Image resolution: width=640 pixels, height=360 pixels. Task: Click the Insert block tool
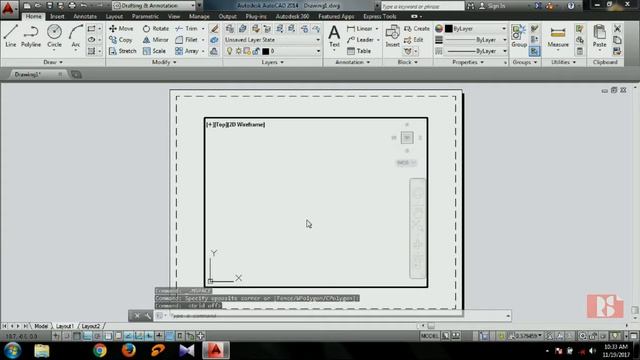point(392,36)
